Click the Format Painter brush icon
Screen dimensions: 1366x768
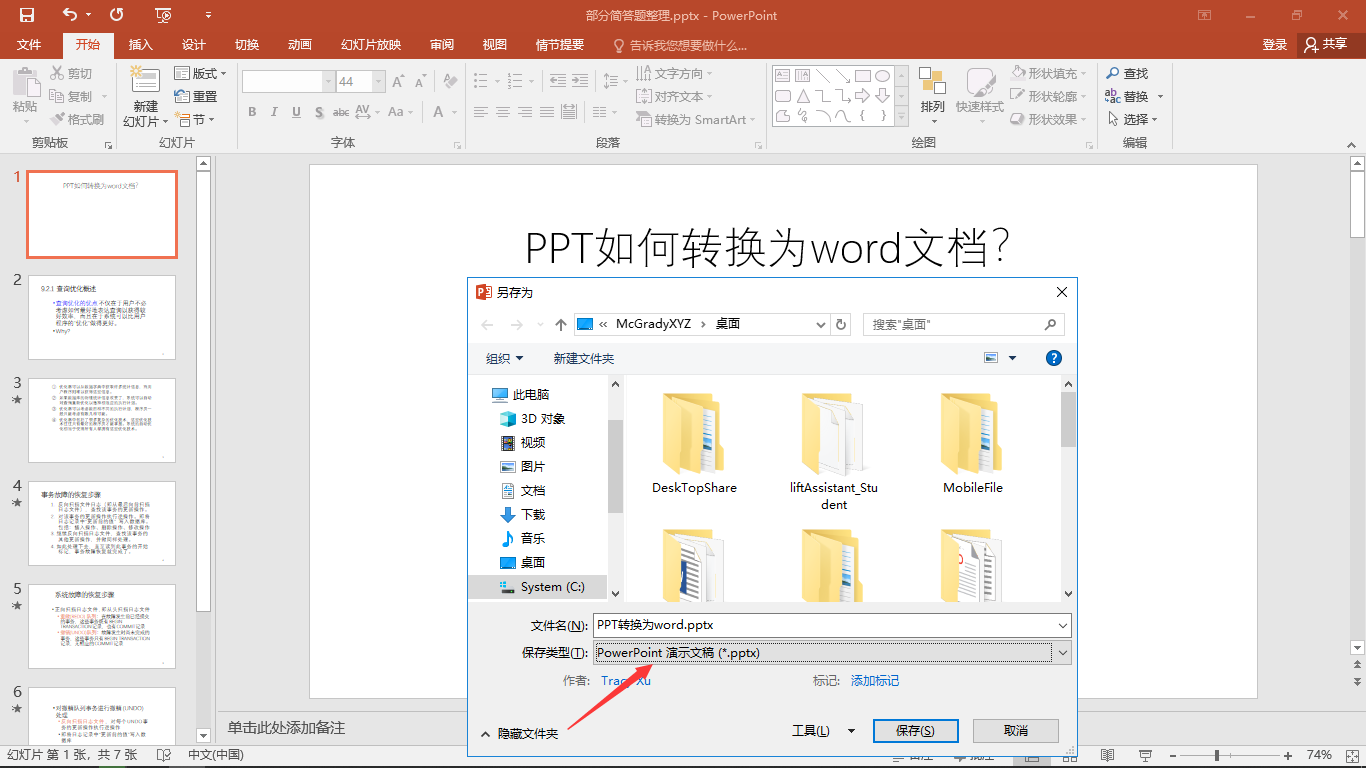pyautogui.click(x=58, y=119)
